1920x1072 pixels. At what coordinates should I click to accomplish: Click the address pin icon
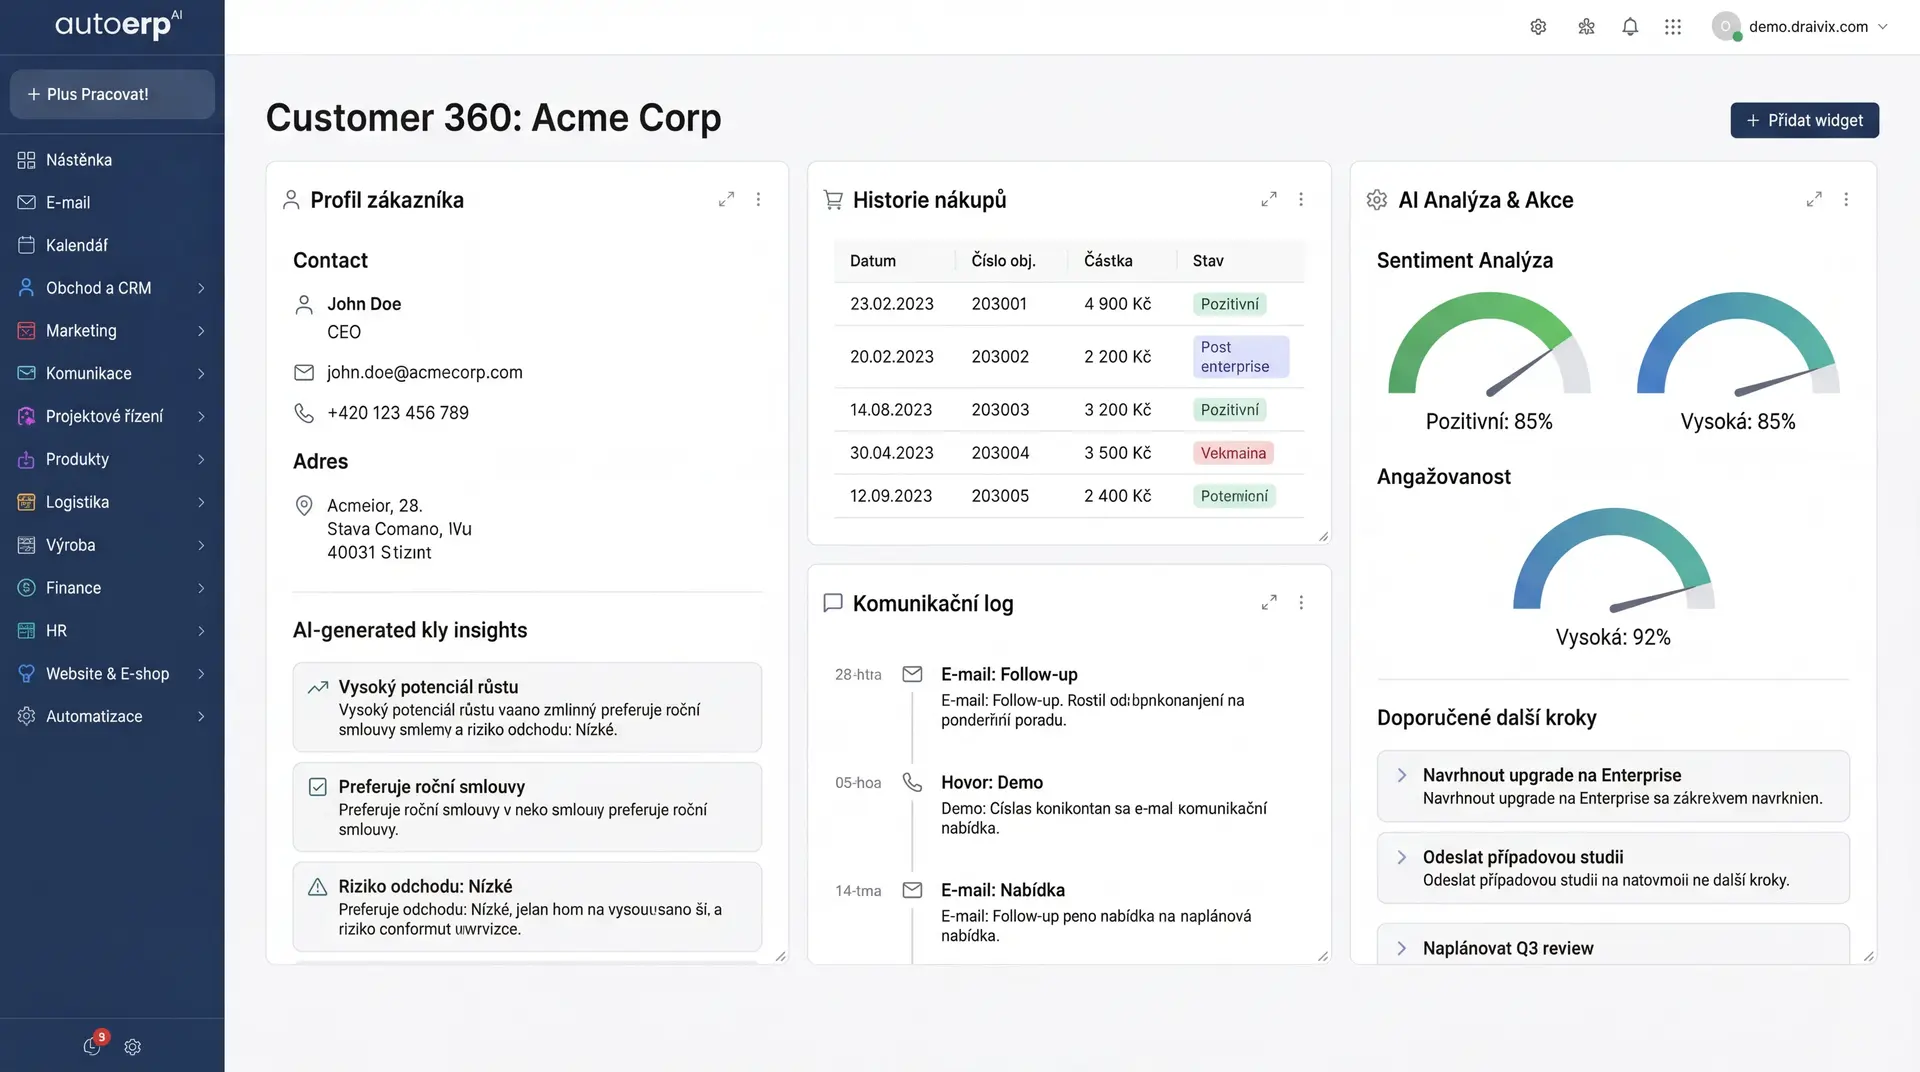pyautogui.click(x=304, y=506)
